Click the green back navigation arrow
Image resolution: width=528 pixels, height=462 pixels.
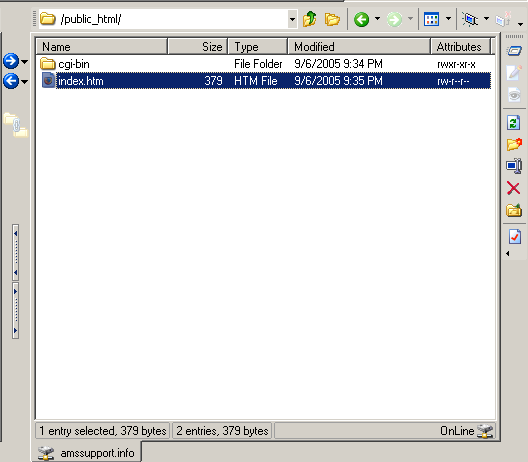pyautogui.click(x=361, y=19)
